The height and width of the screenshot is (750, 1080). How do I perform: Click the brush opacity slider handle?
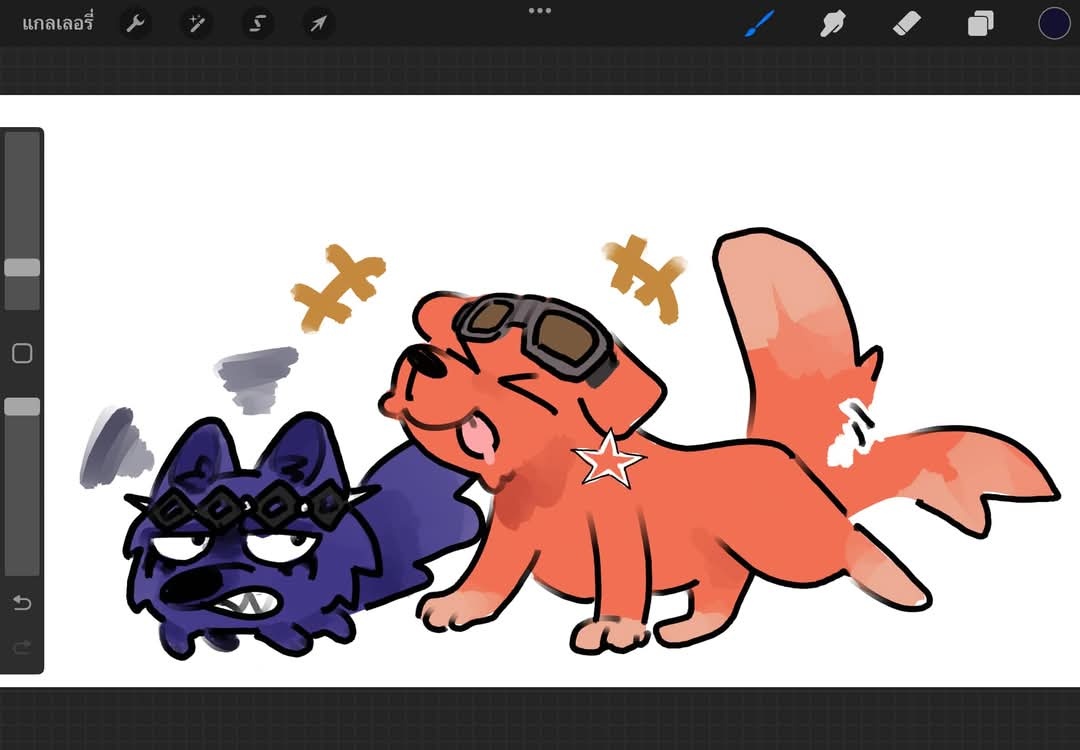[22, 406]
